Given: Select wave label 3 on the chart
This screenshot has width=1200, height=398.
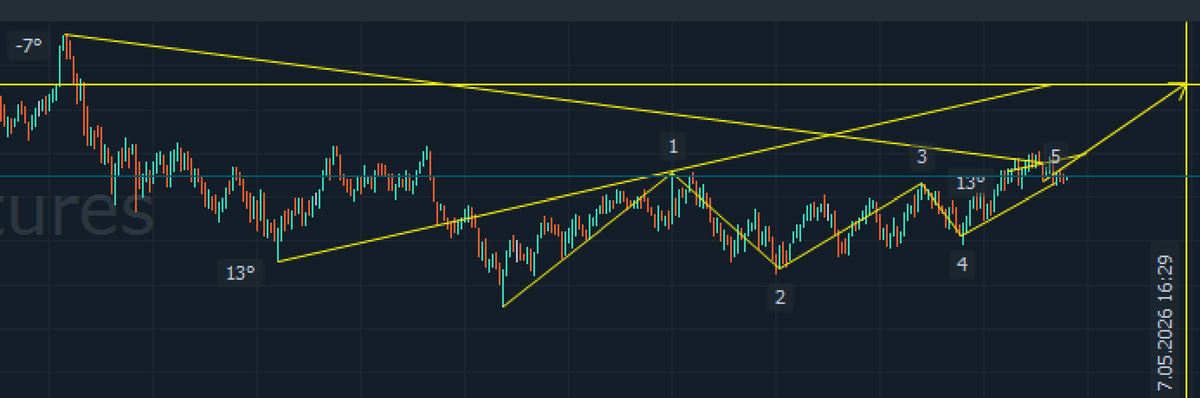Looking at the screenshot, I should [921, 157].
